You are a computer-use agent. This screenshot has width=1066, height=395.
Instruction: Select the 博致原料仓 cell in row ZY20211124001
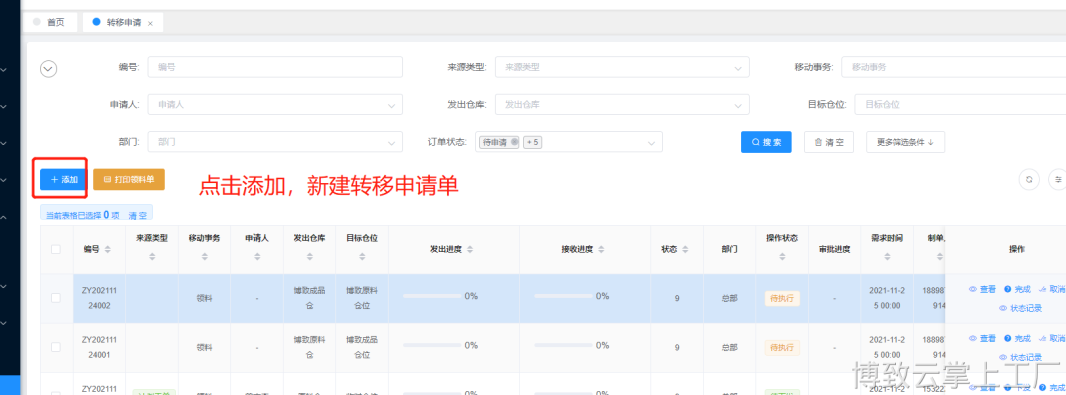[309, 347]
